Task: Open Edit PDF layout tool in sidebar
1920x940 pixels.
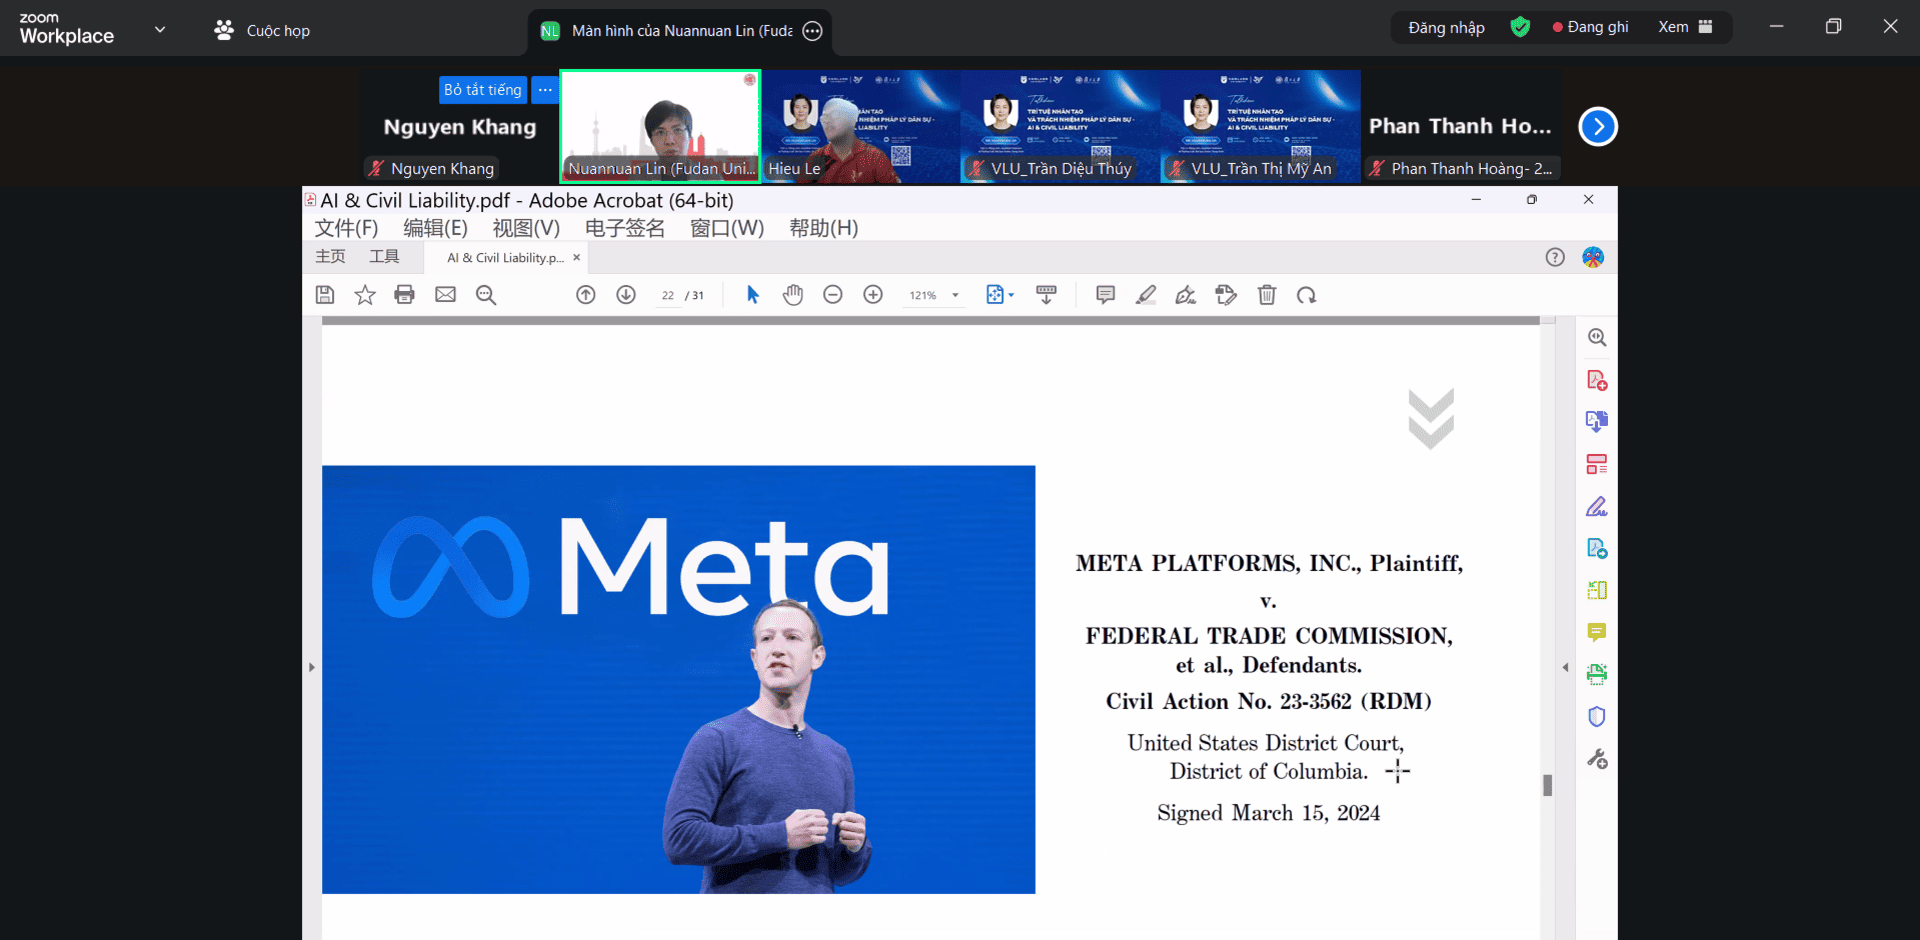Action: coord(1597,464)
